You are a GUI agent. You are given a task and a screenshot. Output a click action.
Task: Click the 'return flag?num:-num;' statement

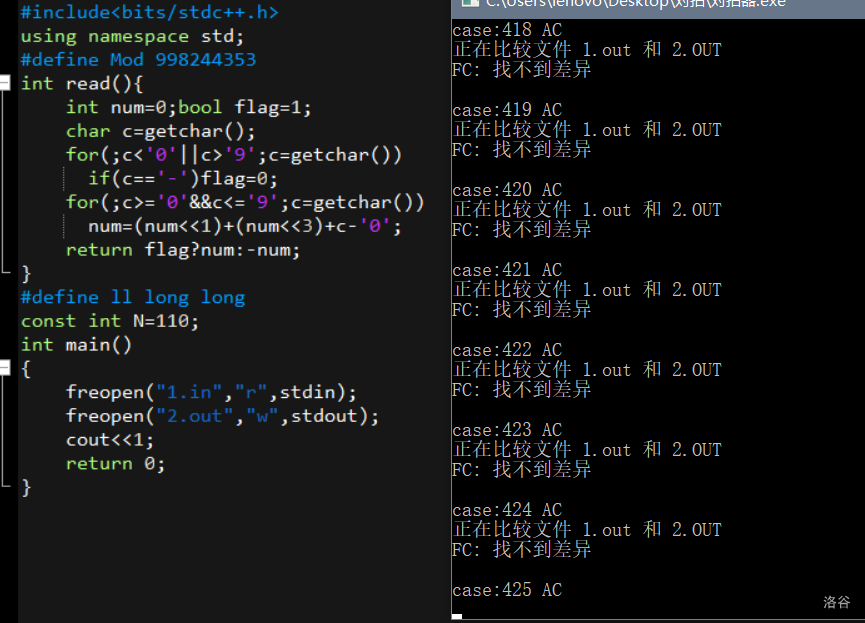183,250
